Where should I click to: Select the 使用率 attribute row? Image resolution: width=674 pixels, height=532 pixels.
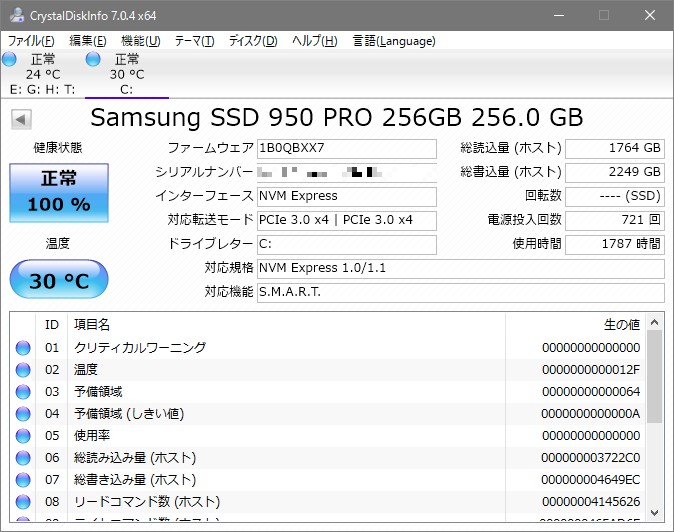coord(327,436)
